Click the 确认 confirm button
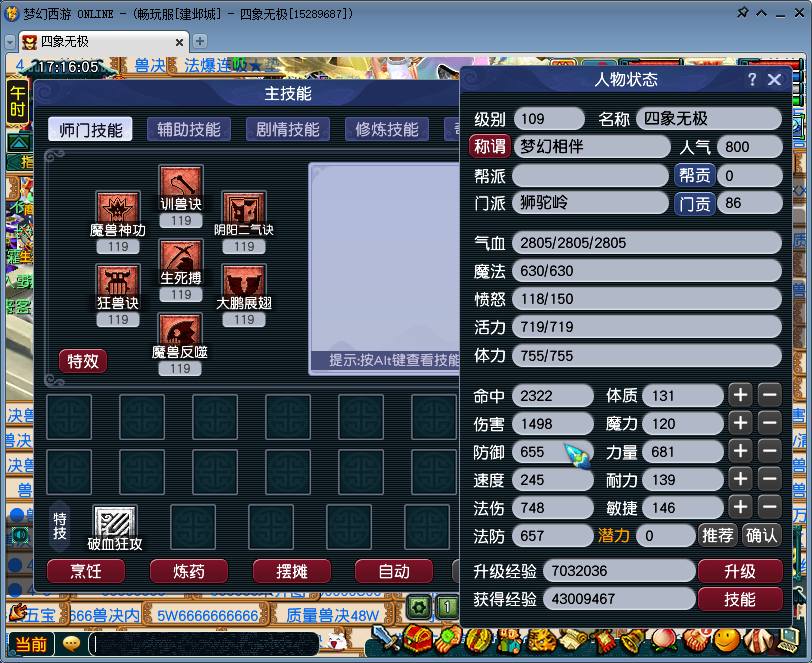This screenshot has height=663, width=812. click(x=761, y=535)
